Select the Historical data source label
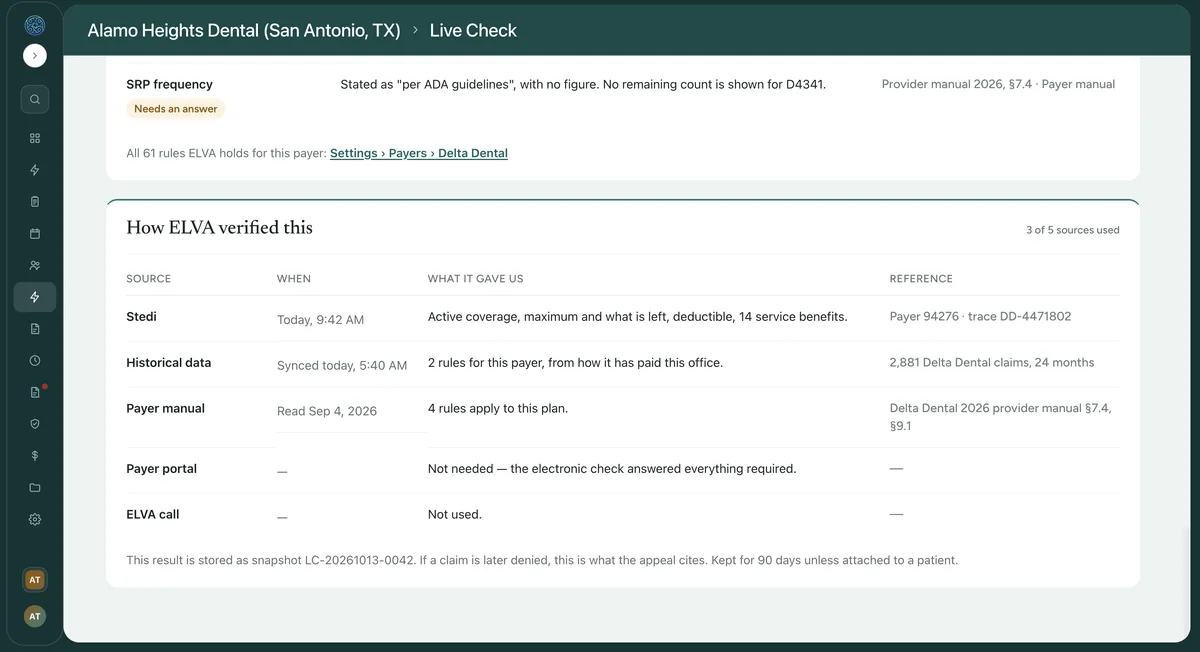 [168, 362]
